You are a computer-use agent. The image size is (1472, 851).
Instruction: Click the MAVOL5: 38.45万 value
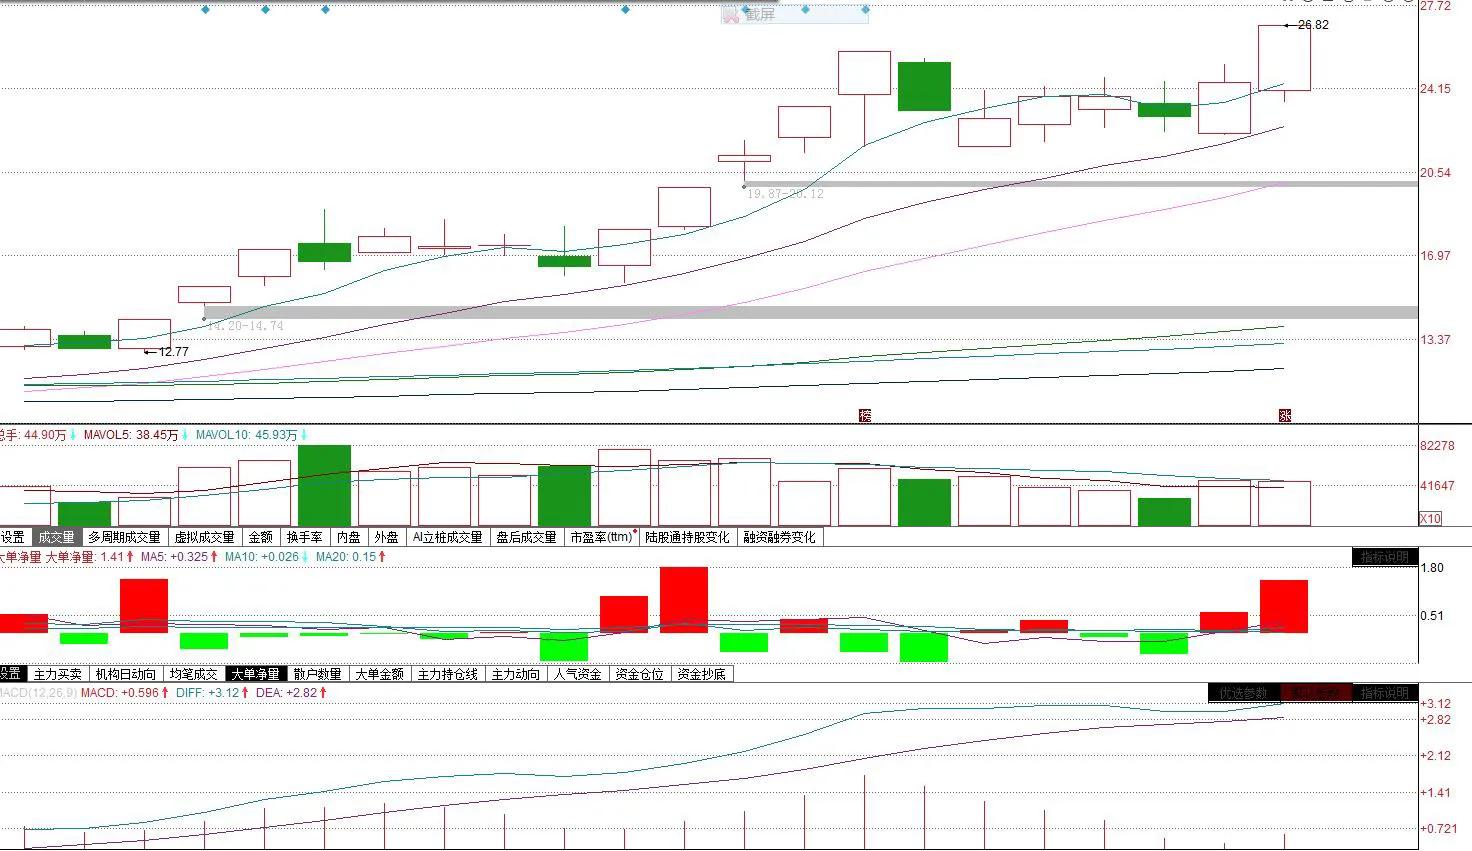tap(131, 435)
